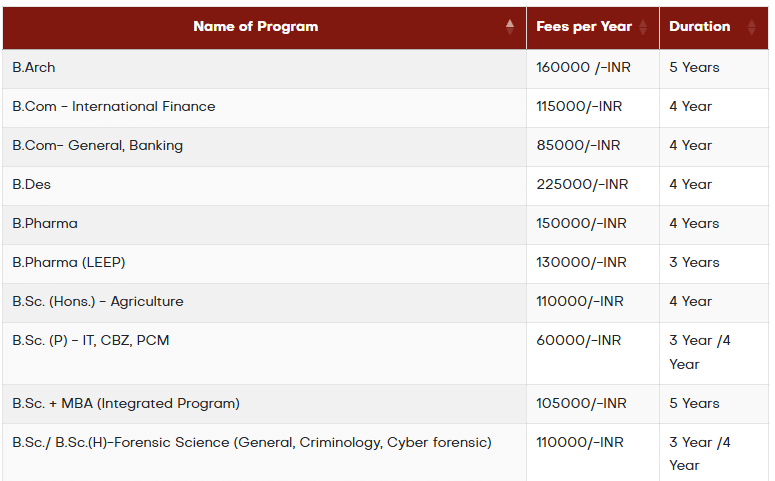Click sort arrows in Fees per Year header

coord(643,27)
